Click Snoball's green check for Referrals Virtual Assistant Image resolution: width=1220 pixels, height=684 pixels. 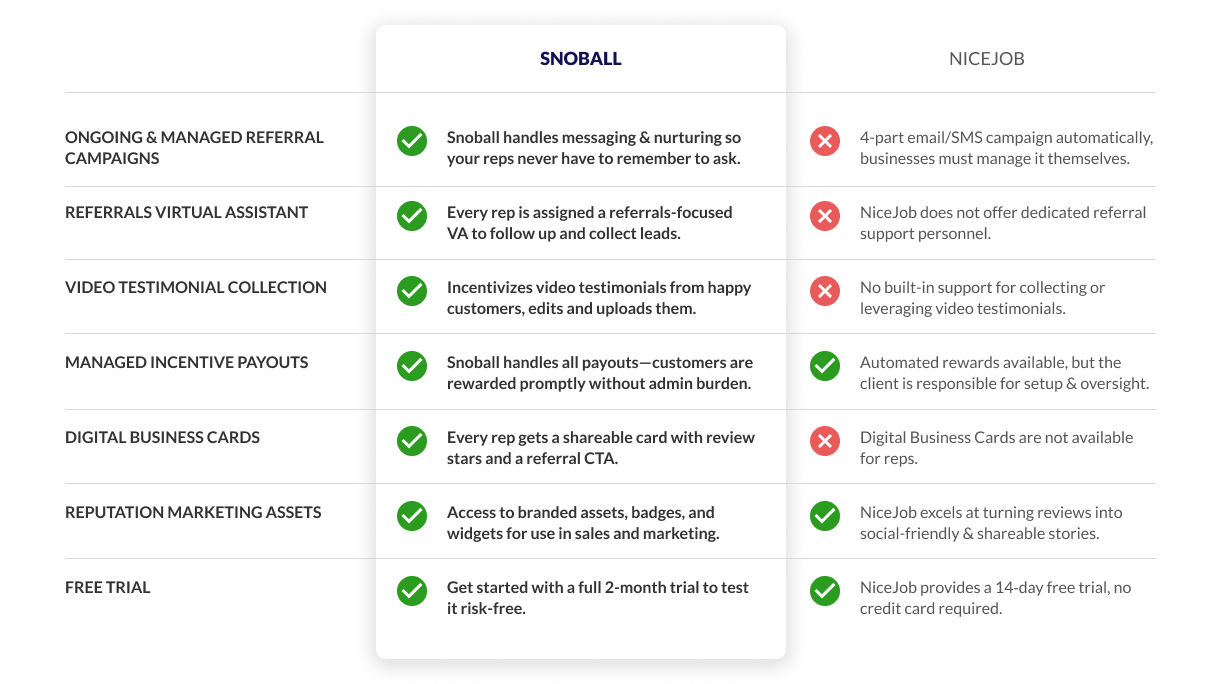412,216
